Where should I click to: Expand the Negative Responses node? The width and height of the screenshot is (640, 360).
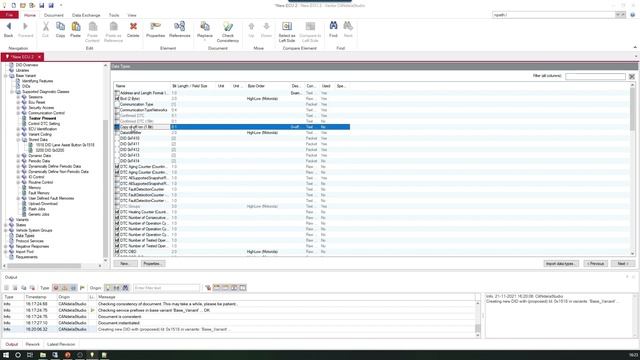pyautogui.click(x=6, y=246)
